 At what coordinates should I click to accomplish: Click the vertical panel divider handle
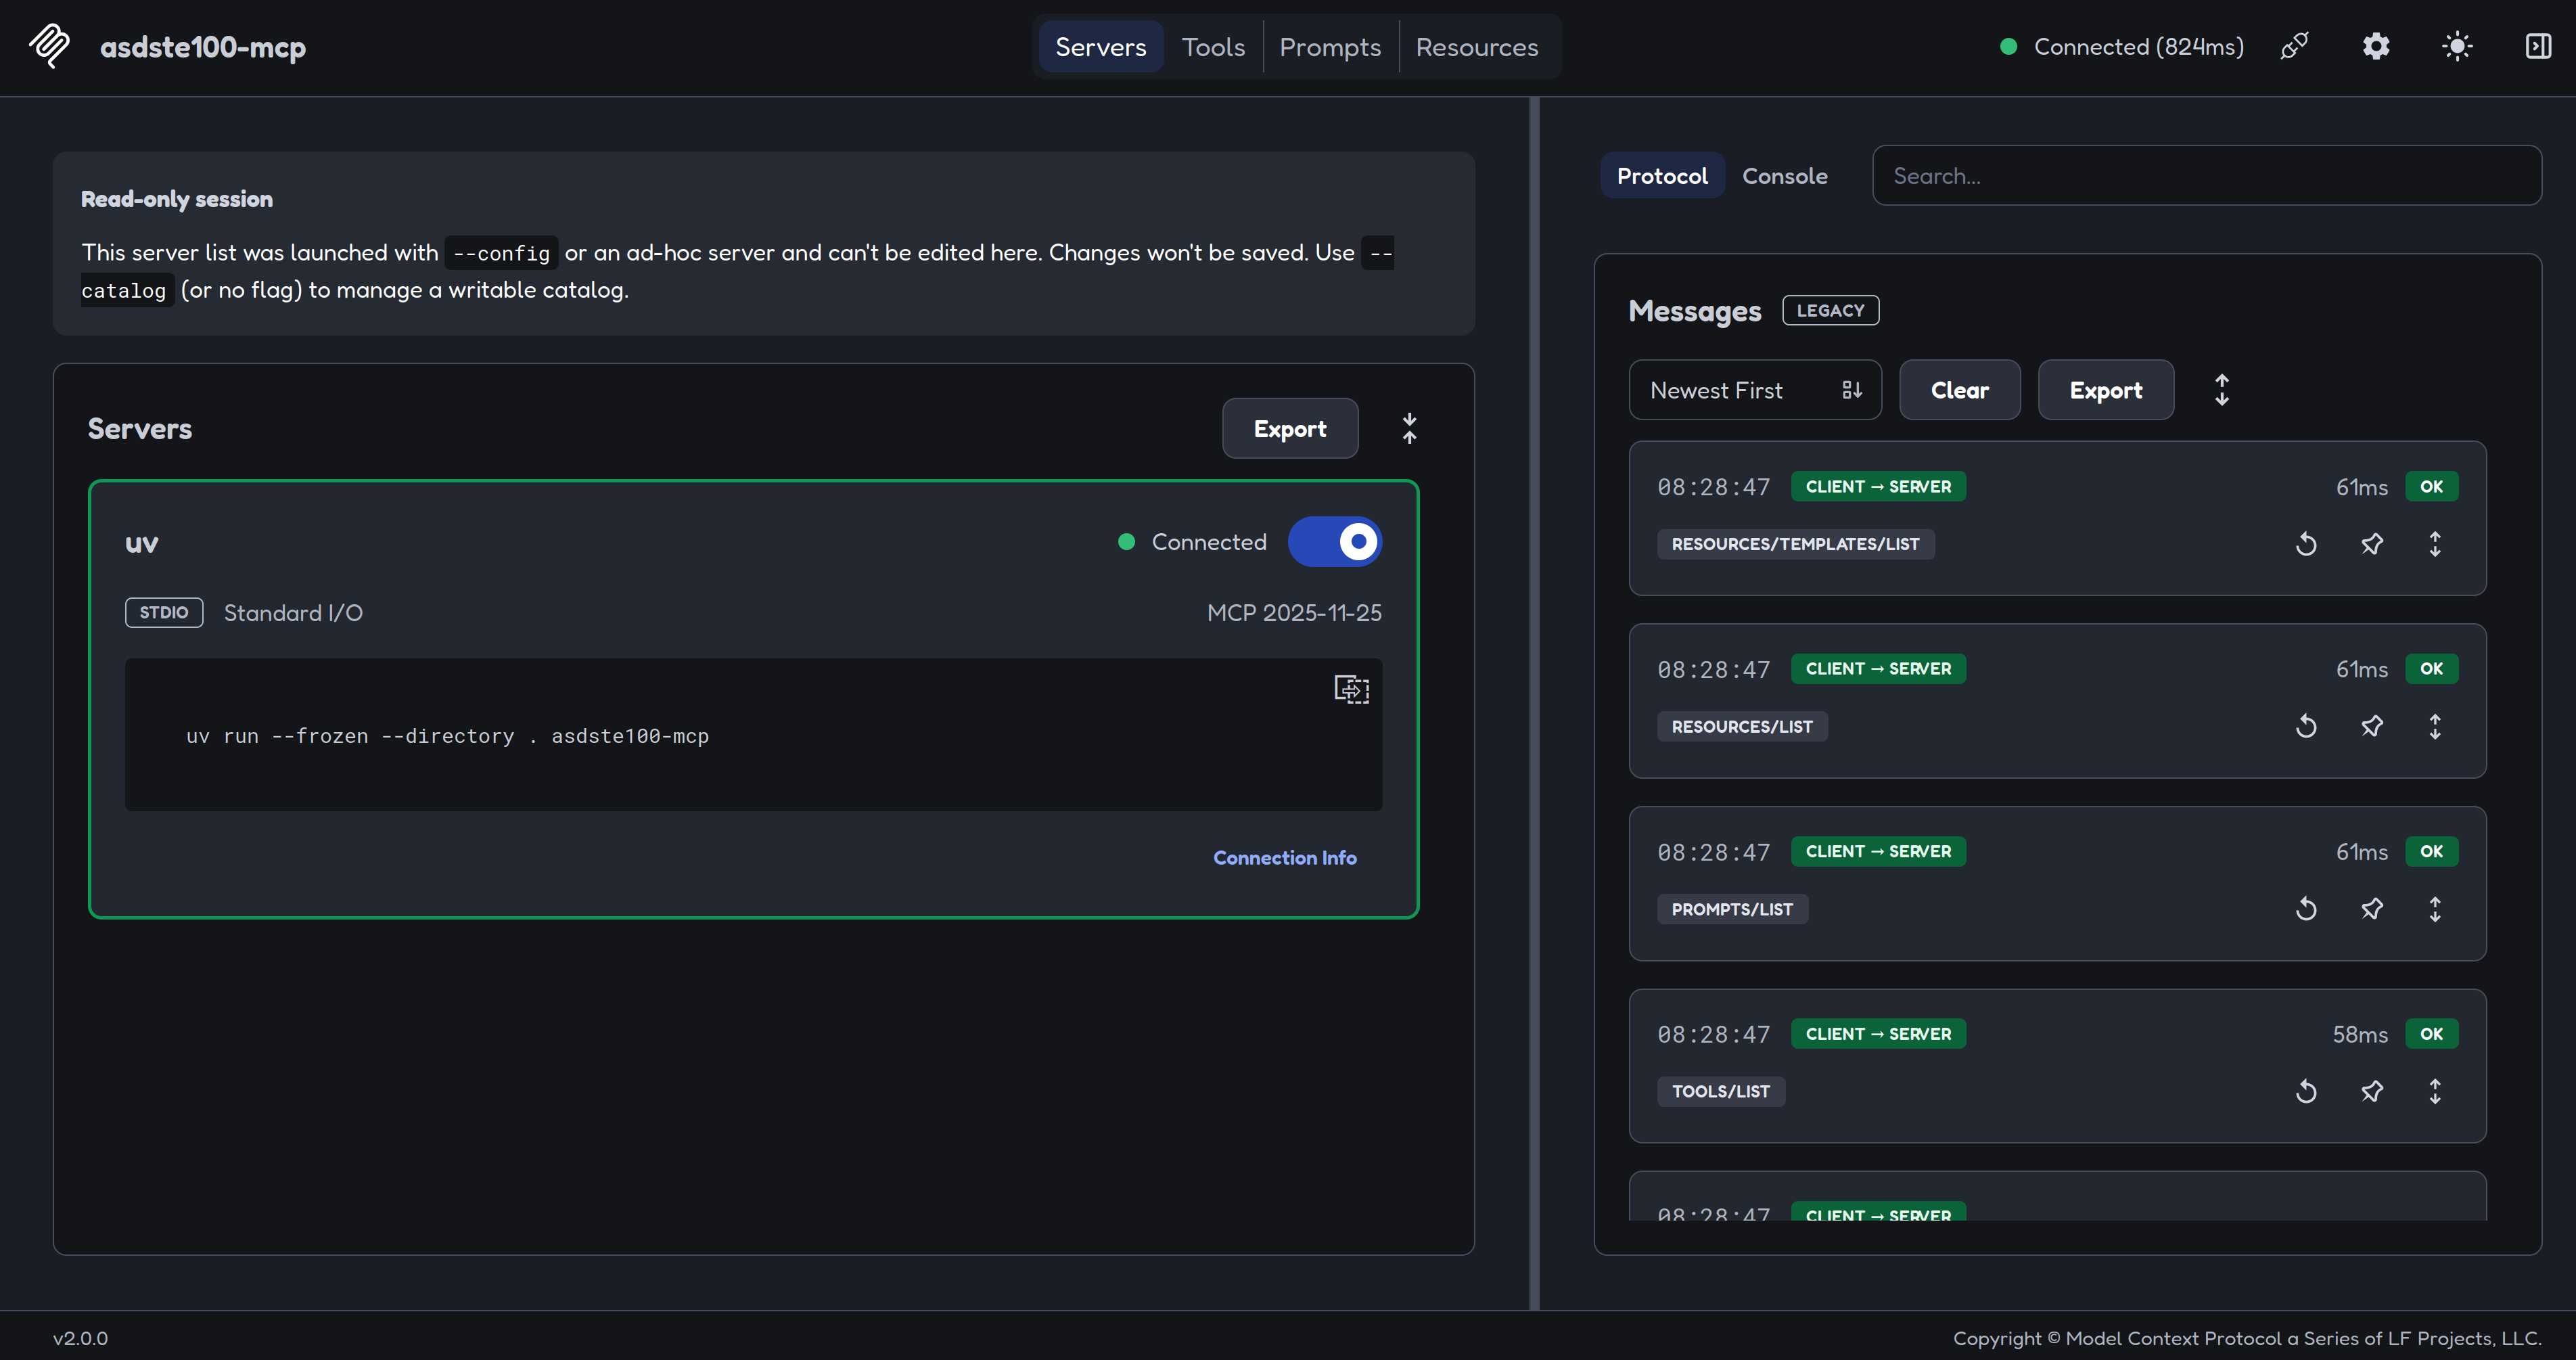[1534, 703]
